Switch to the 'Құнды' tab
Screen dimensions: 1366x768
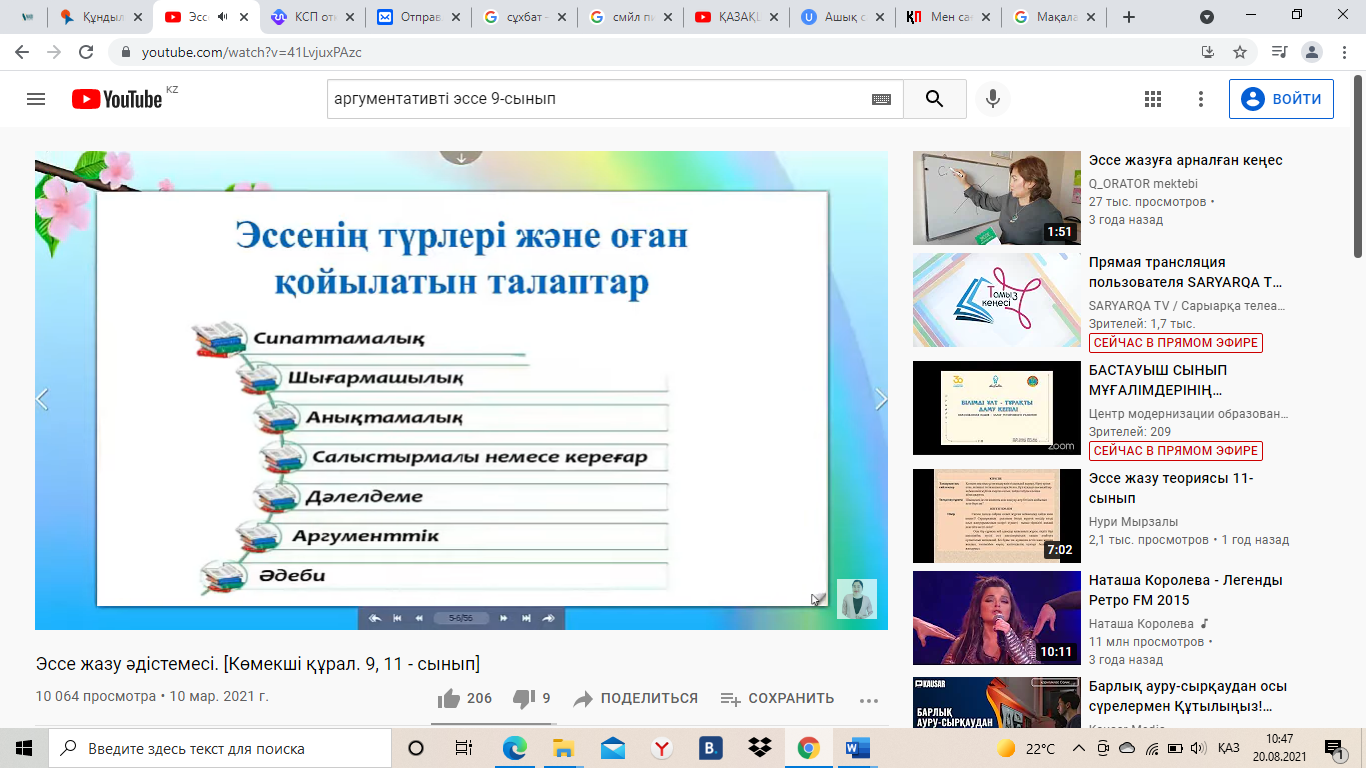pos(102,17)
